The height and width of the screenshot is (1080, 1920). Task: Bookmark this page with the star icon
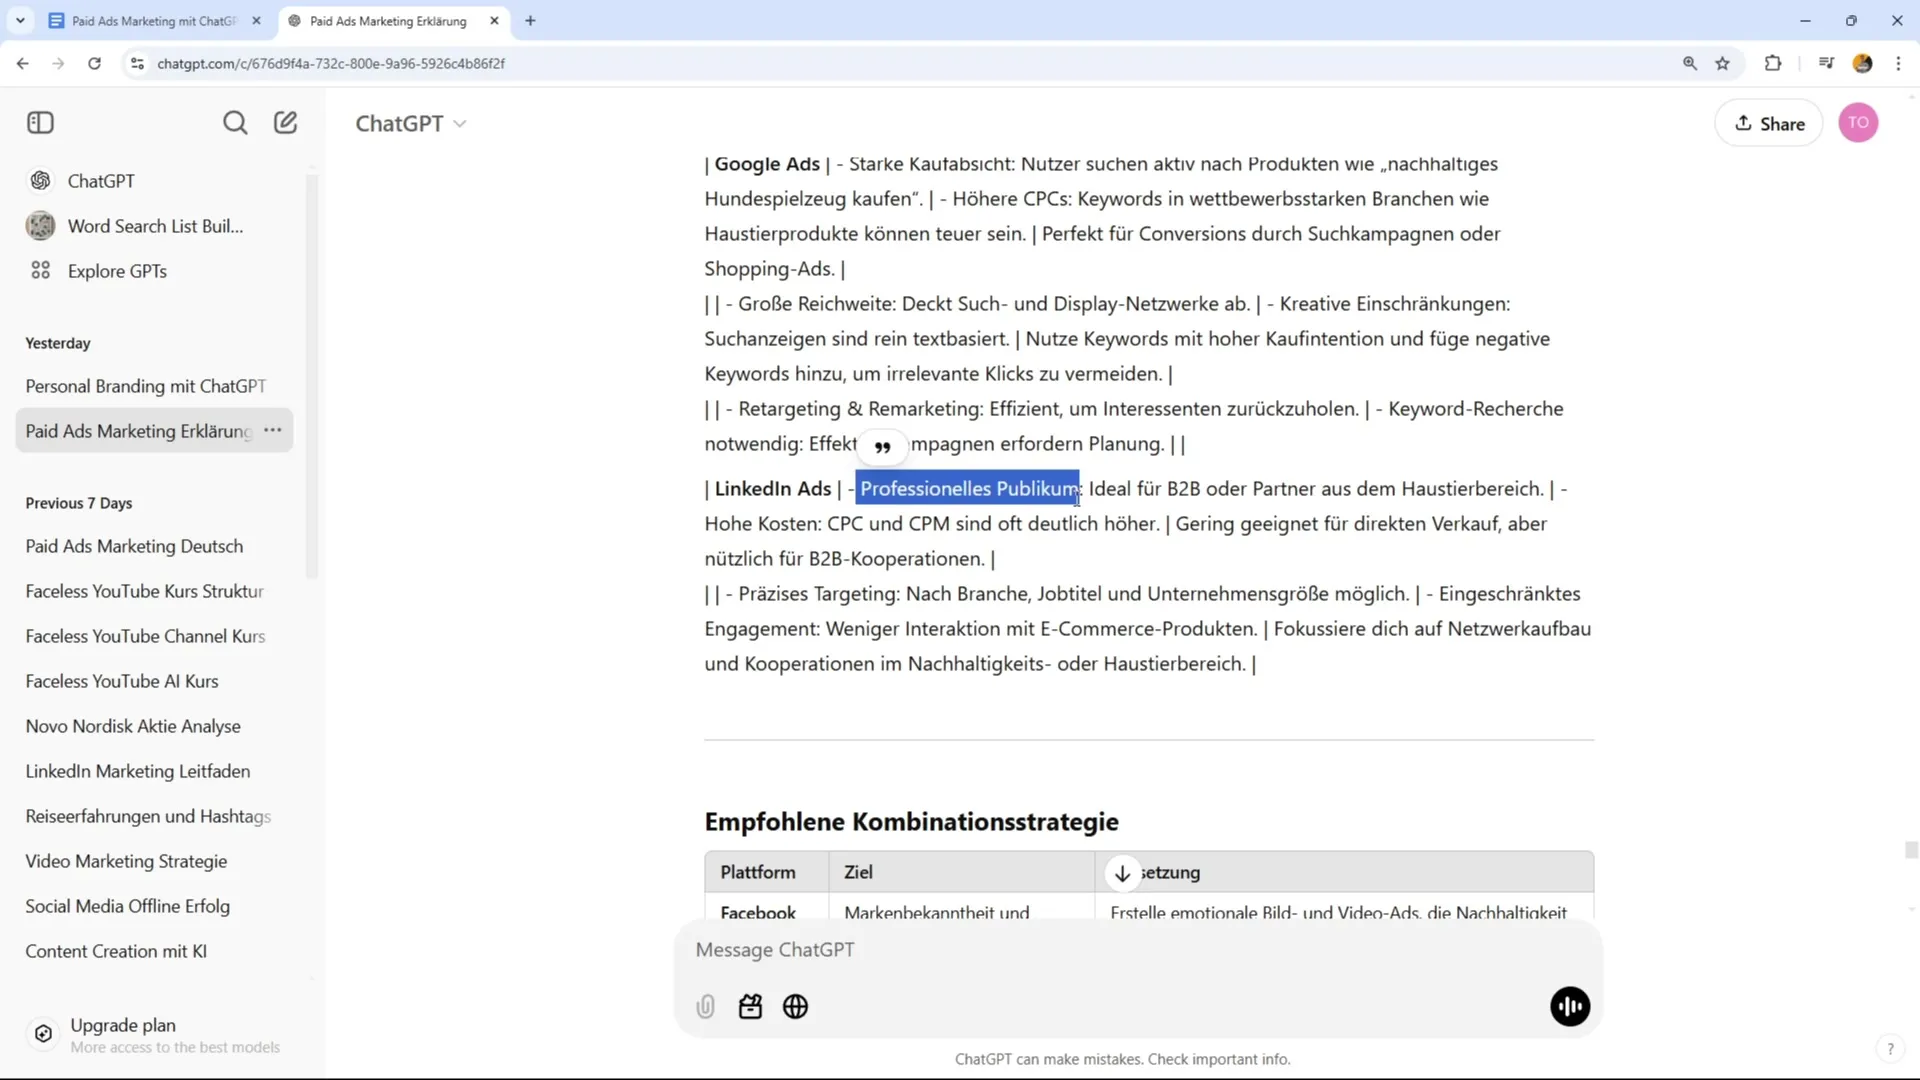click(x=1722, y=63)
